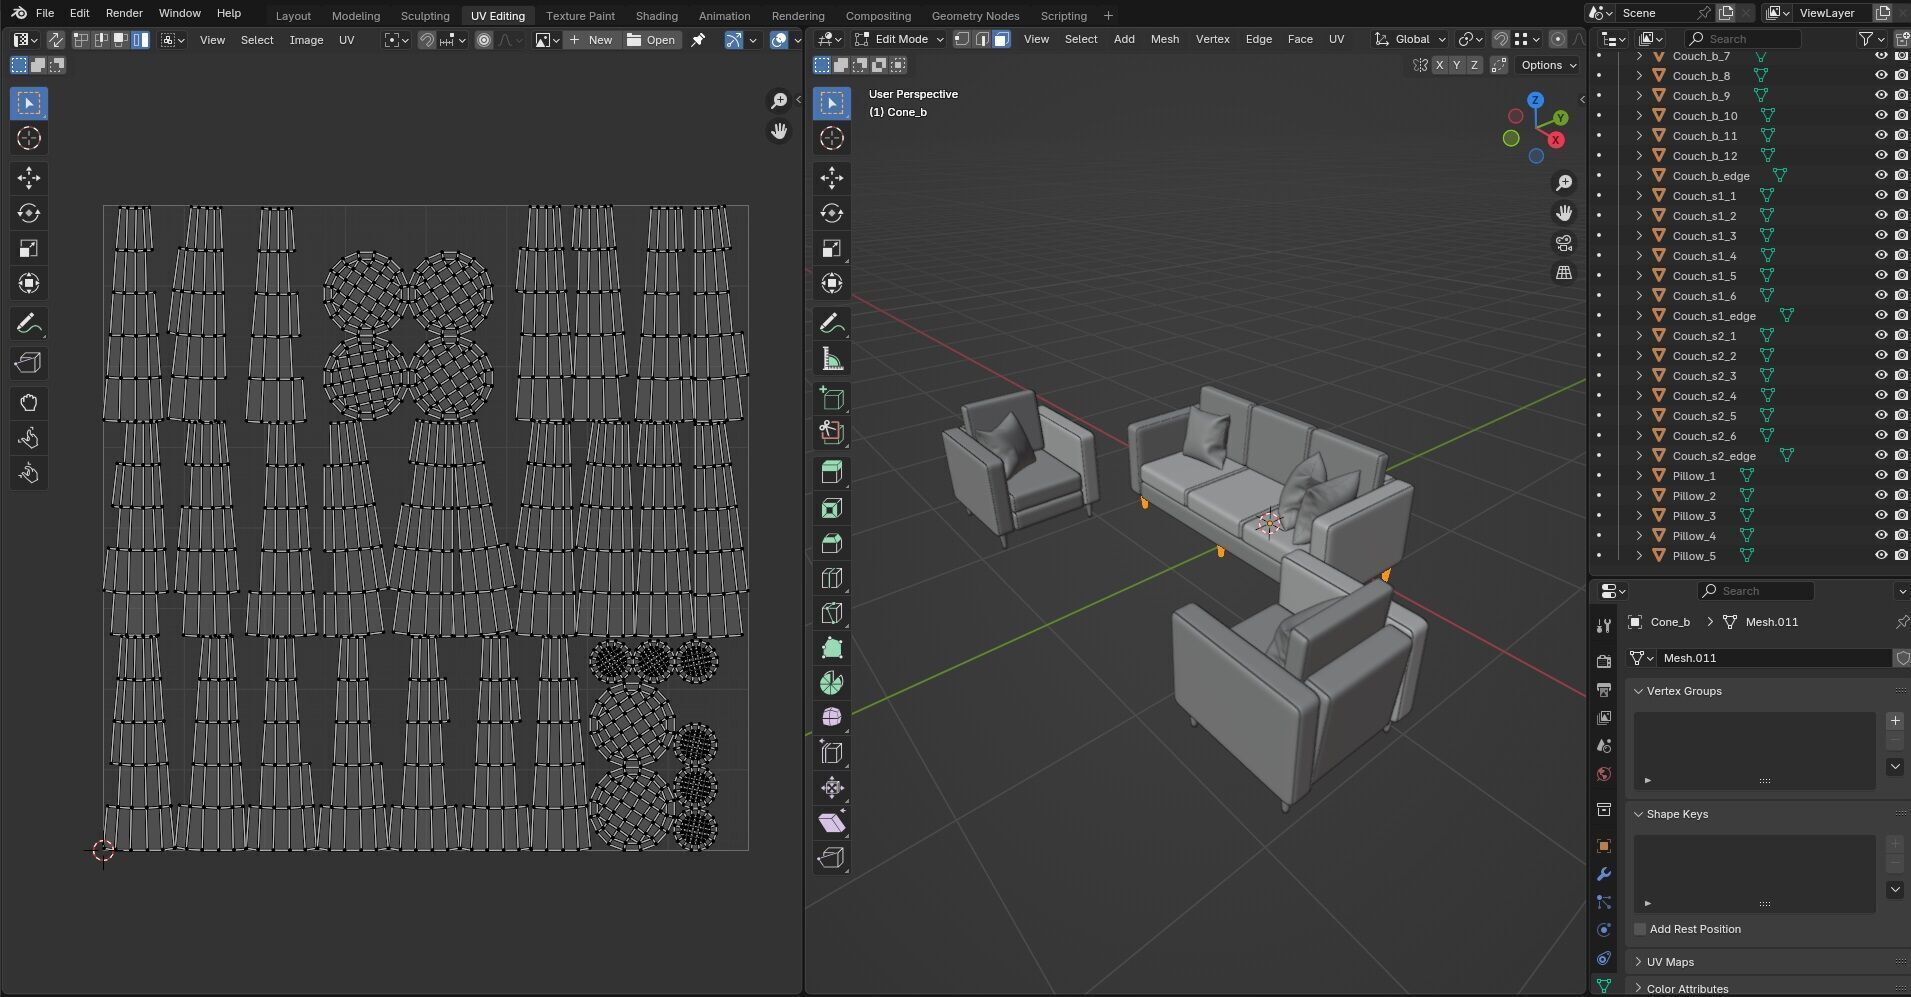Expand Couch_s1_edge in outliner
This screenshot has width=1911, height=997.
[x=1639, y=315]
